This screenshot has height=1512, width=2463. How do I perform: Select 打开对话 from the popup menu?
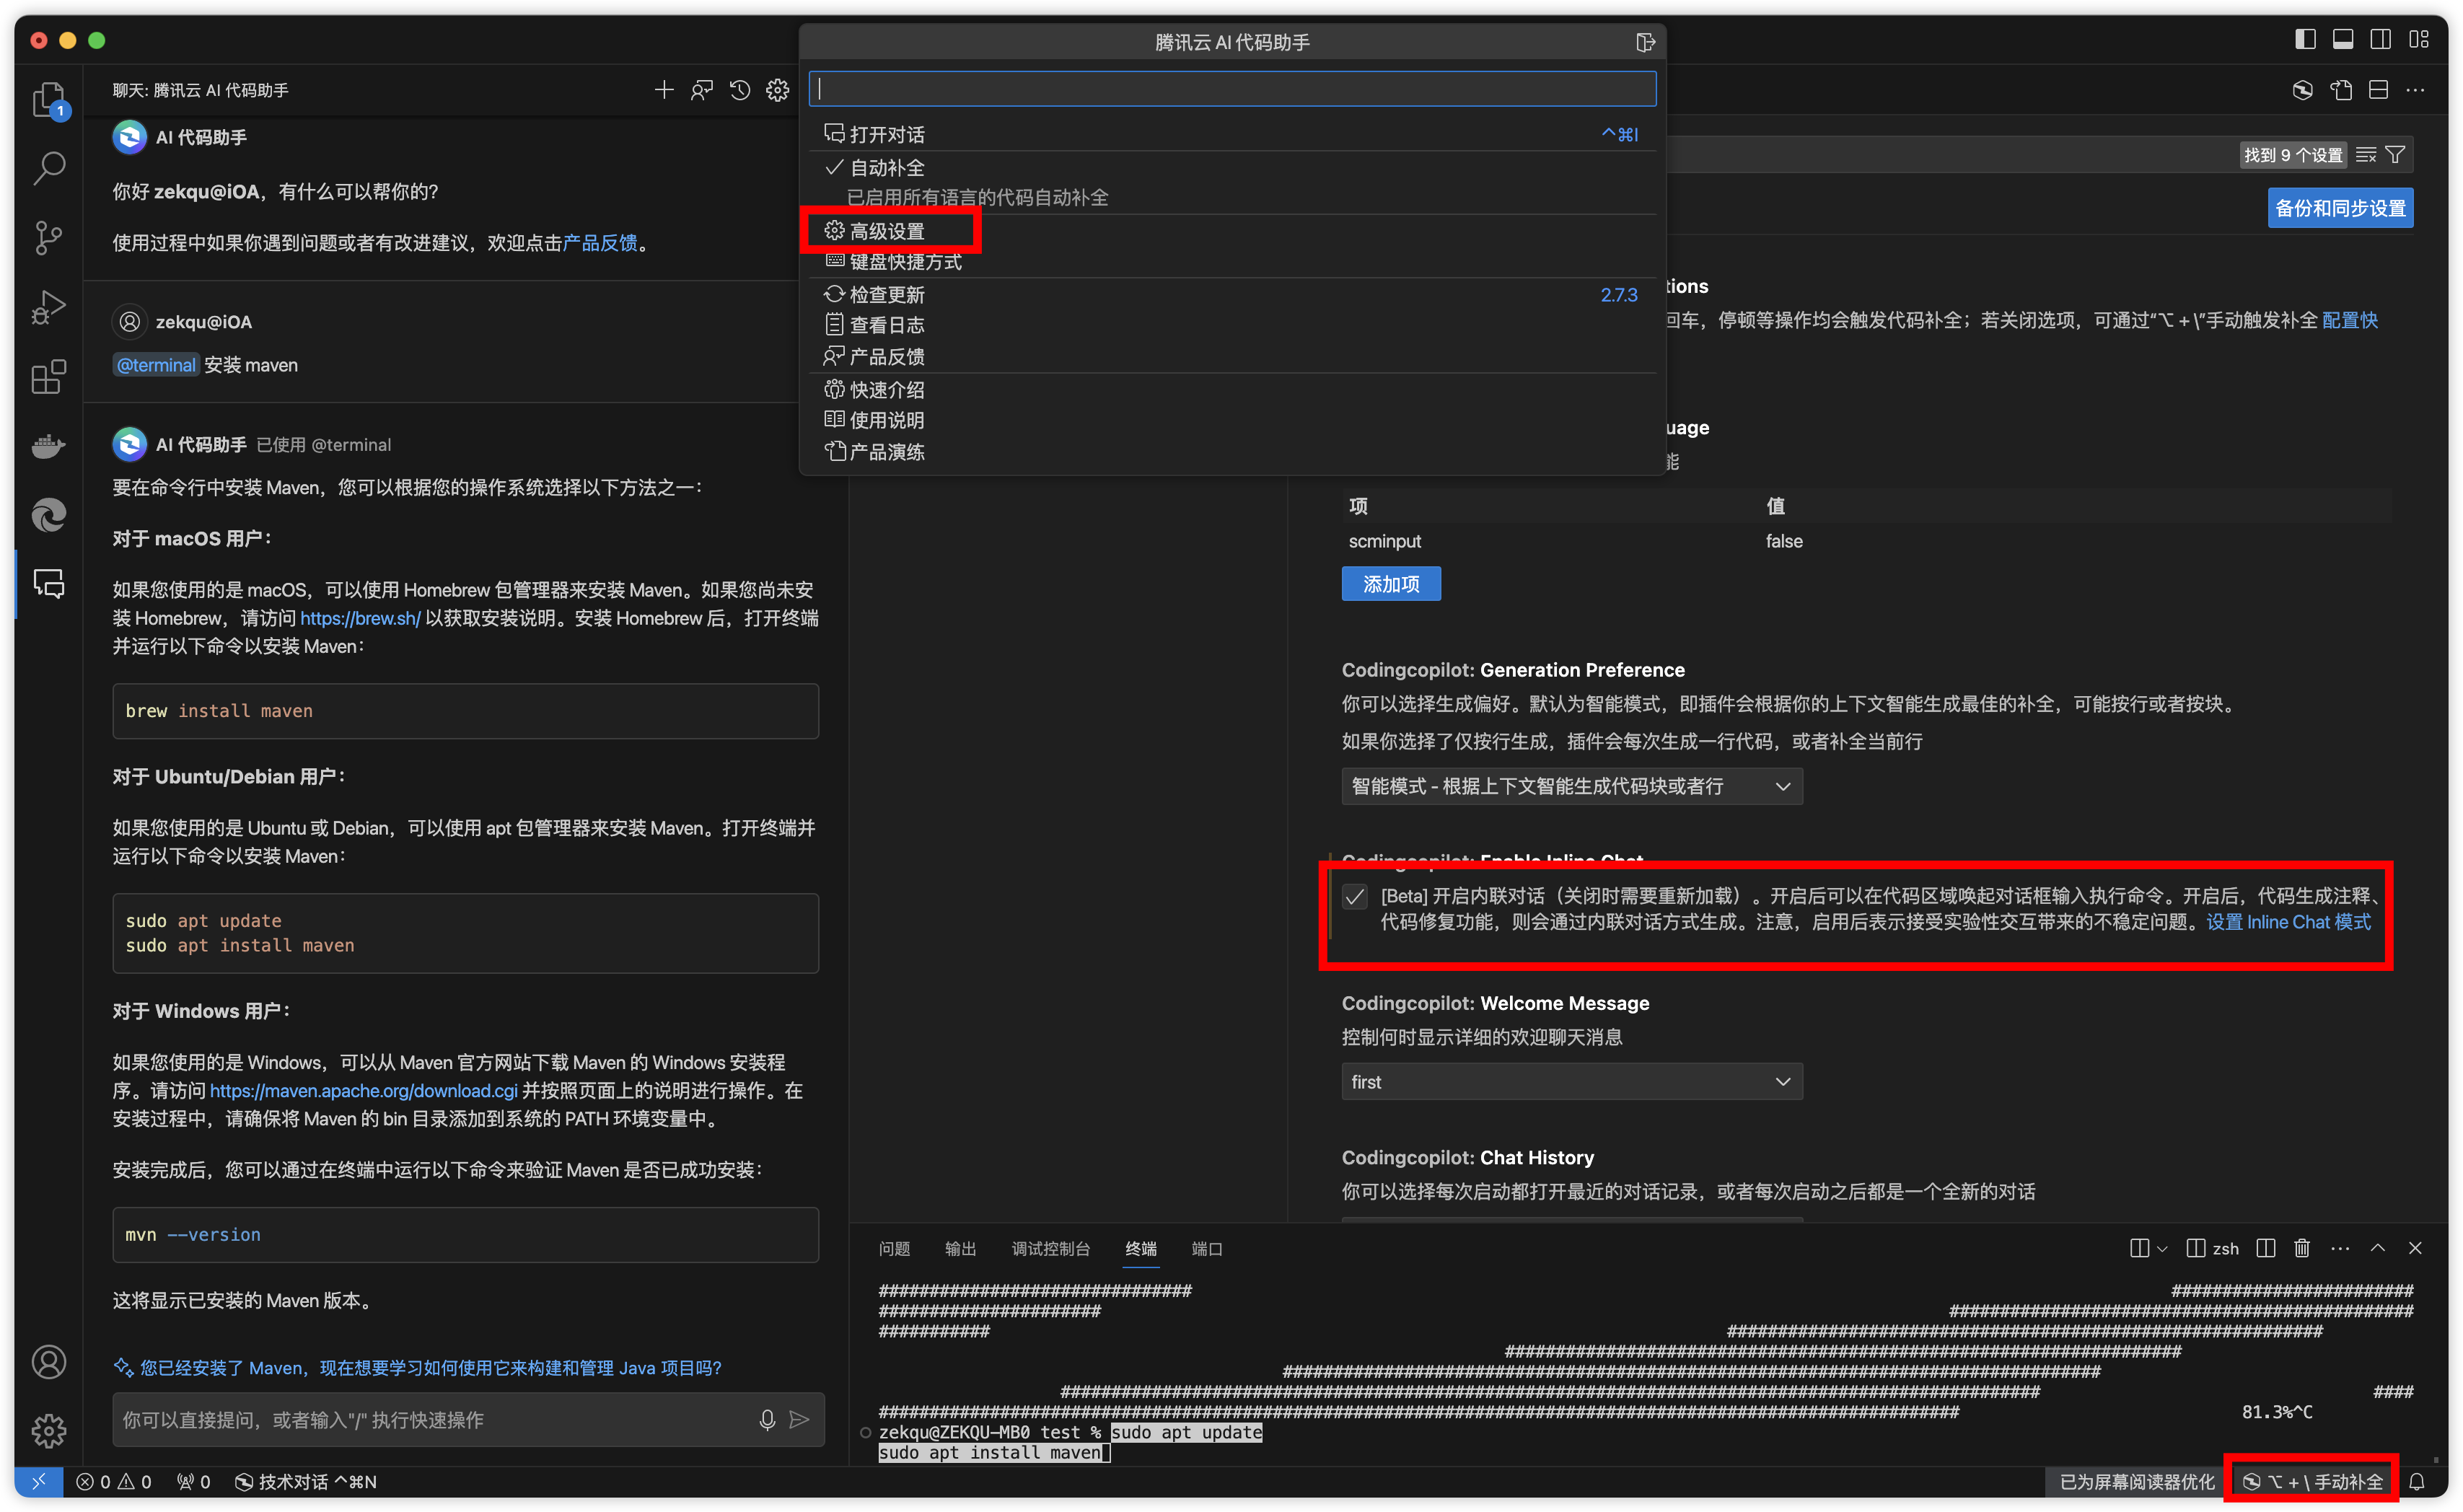(1232, 134)
